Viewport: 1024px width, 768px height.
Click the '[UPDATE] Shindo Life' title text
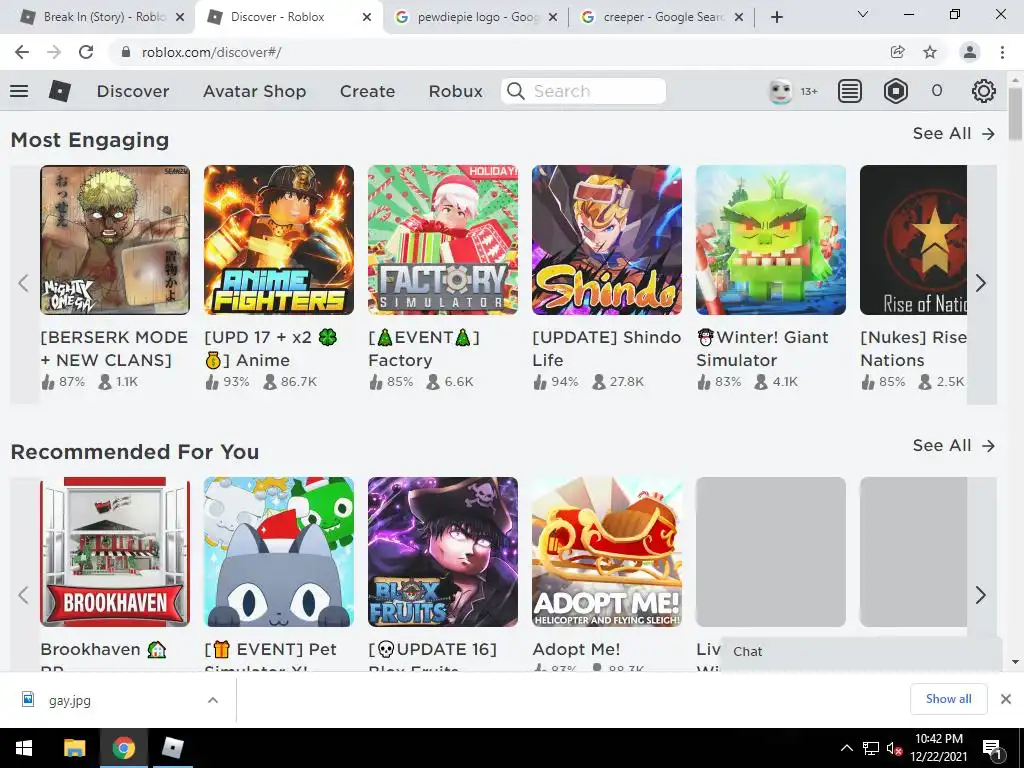tap(607, 349)
